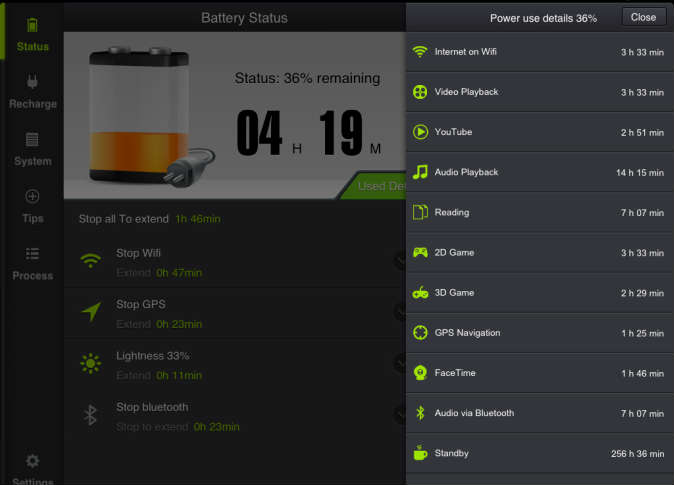Viewport: 674px width, 485px height.
Task: Close the Power use details panel
Action: point(643,17)
